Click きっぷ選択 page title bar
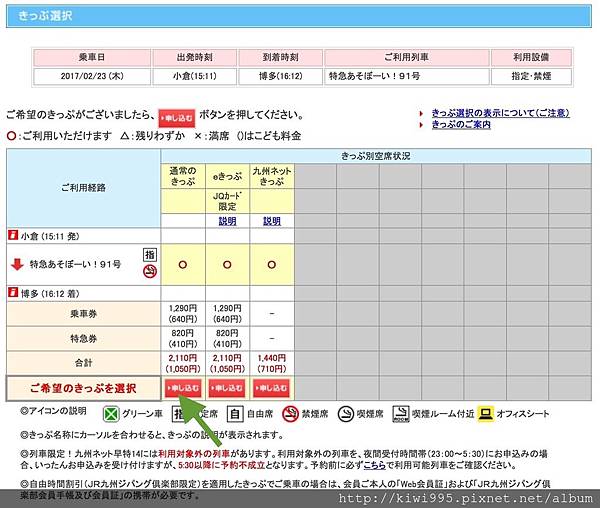Viewport: 600px width, 508px height. click(299, 16)
